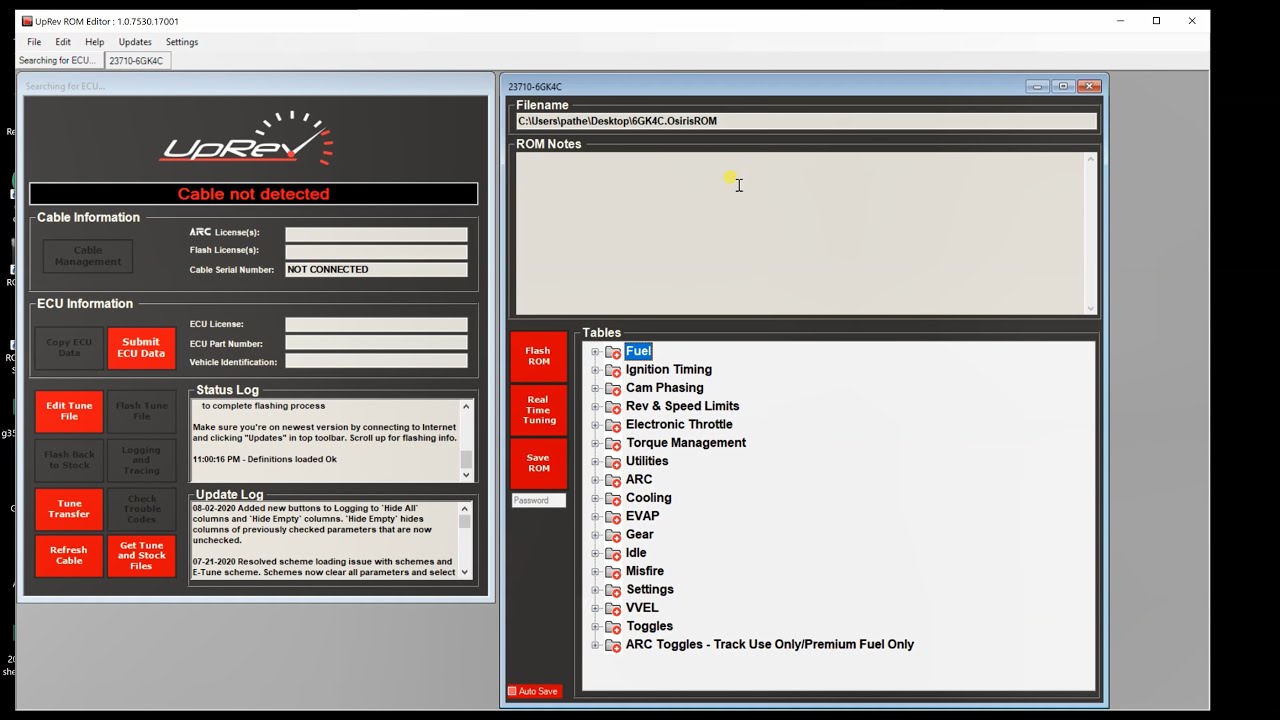Screen dimensions: 1280x720
Task: Click the Rev & Speed Limits folder icon
Action: 613,407
